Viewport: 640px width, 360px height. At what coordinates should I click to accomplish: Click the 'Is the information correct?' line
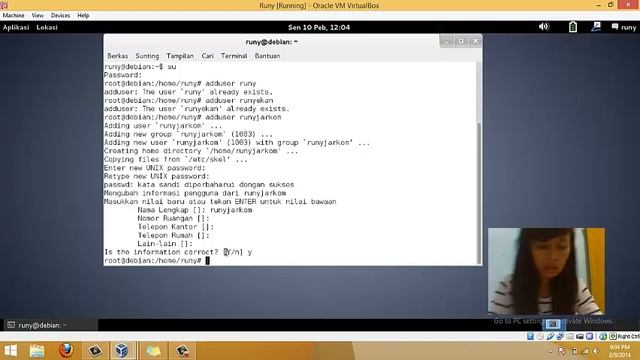pos(178,252)
